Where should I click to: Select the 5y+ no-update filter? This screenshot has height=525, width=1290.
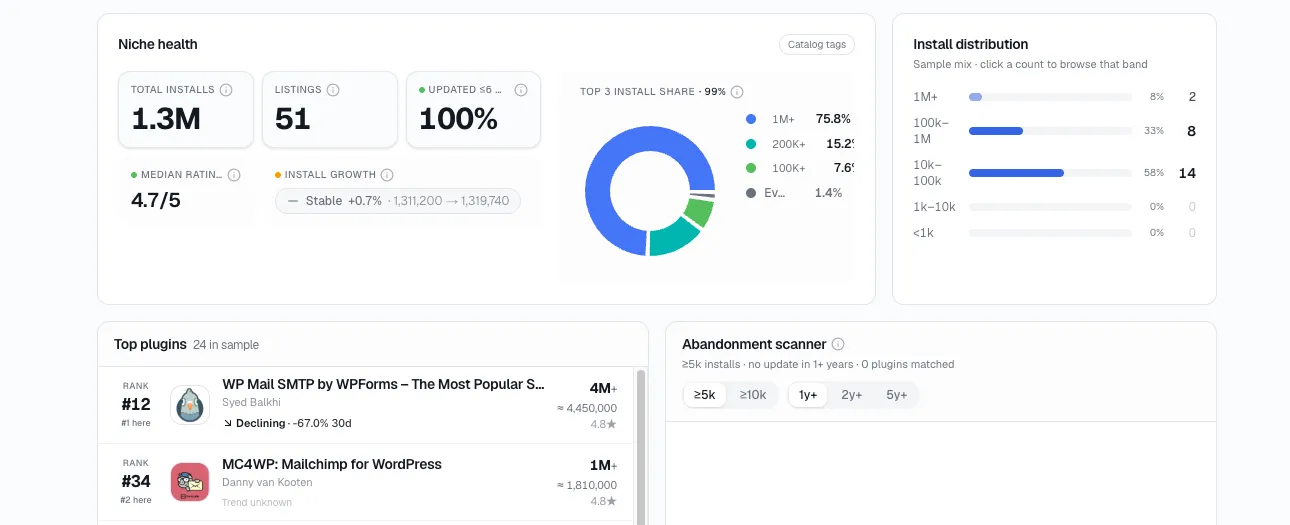897,395
